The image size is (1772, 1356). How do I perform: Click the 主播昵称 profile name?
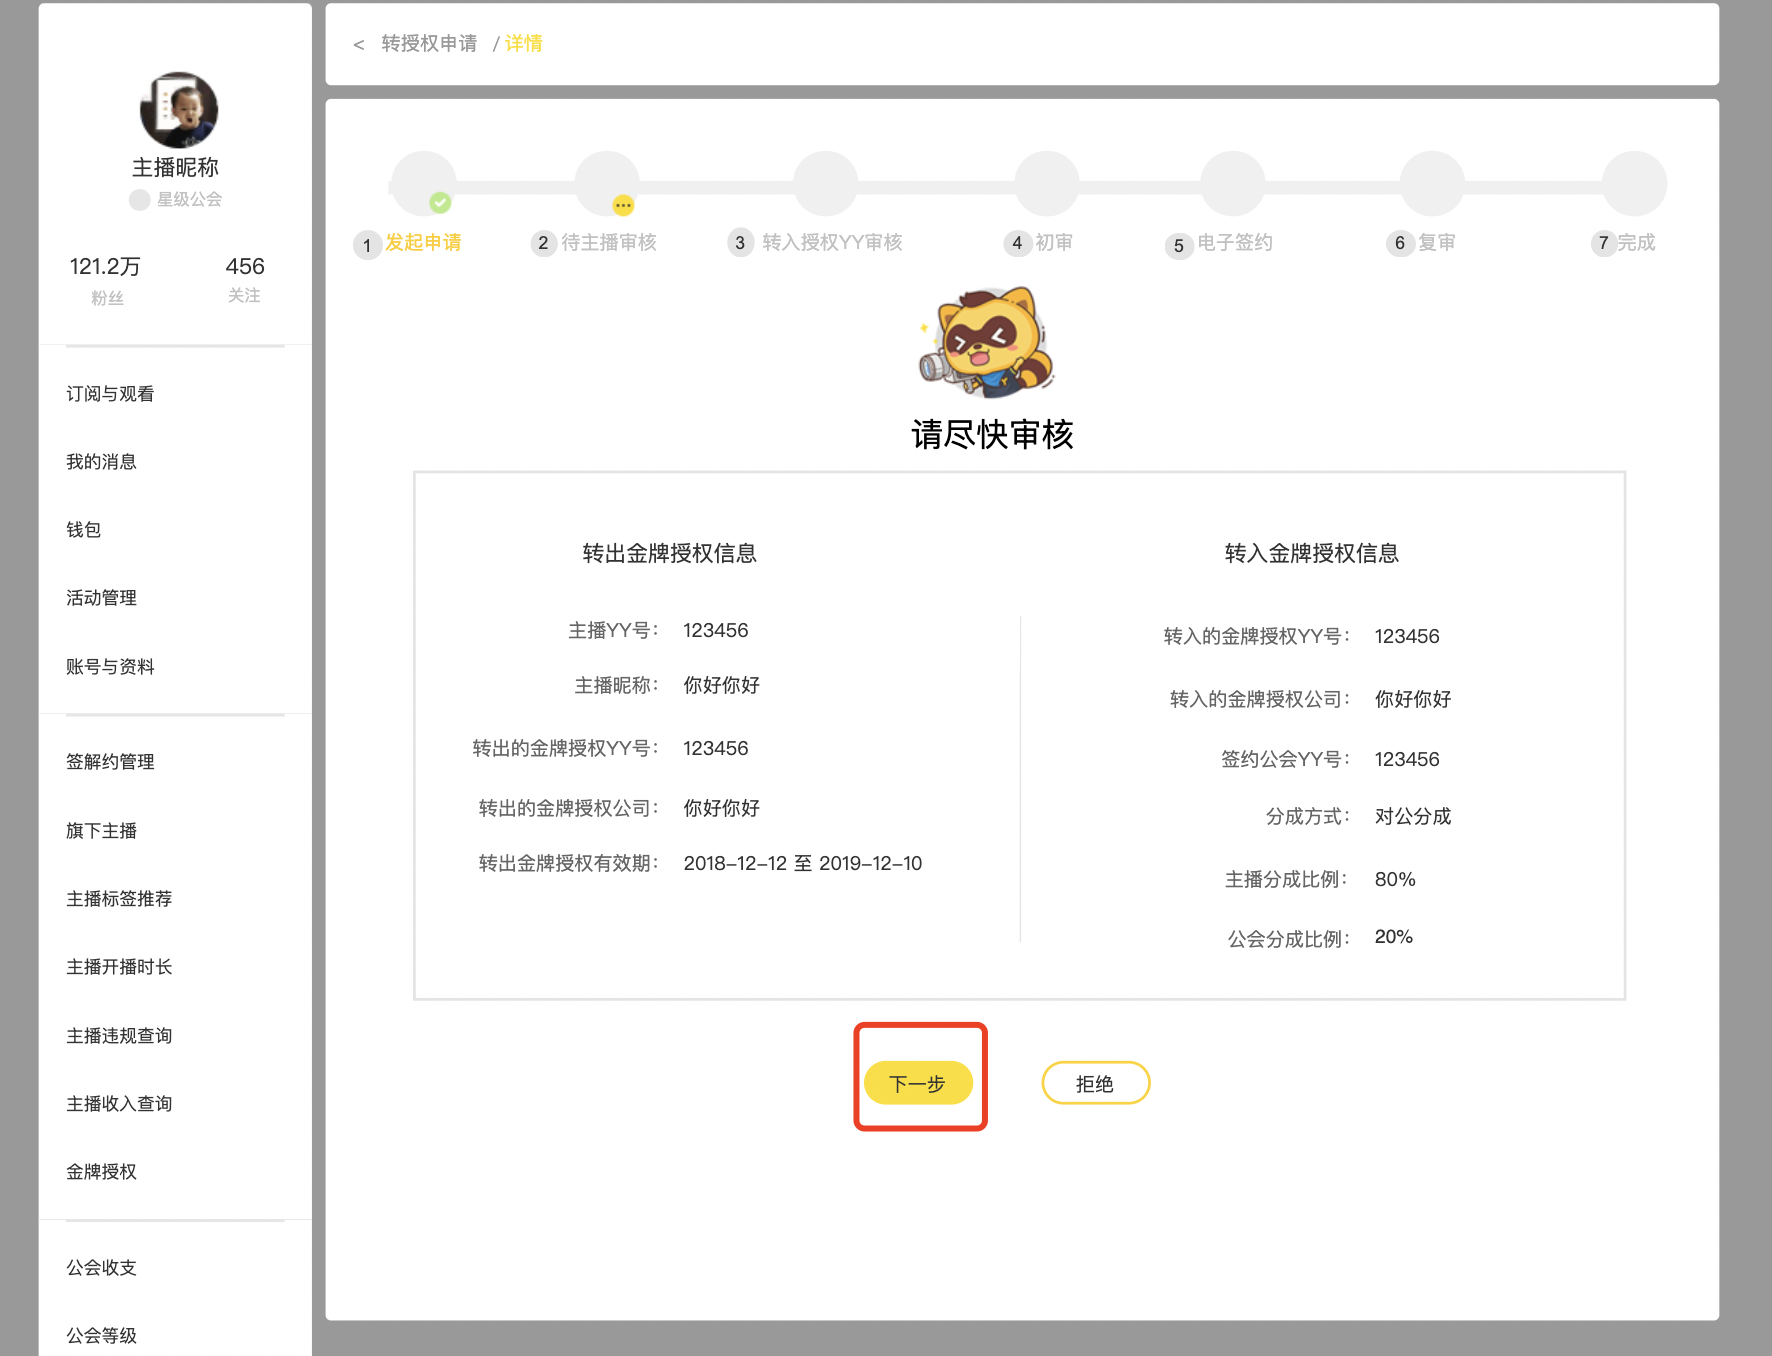pos(175,167)
